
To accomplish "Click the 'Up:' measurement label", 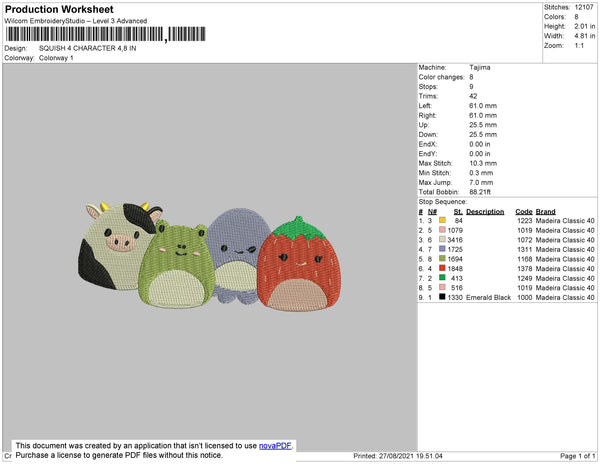I will [x=424, y=125].
